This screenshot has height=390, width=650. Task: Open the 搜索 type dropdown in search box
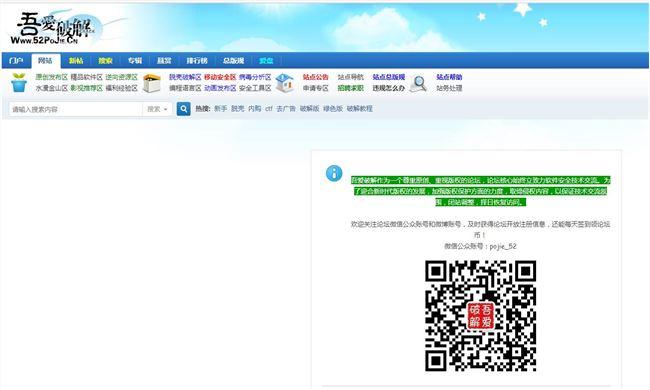coord(157,109)
